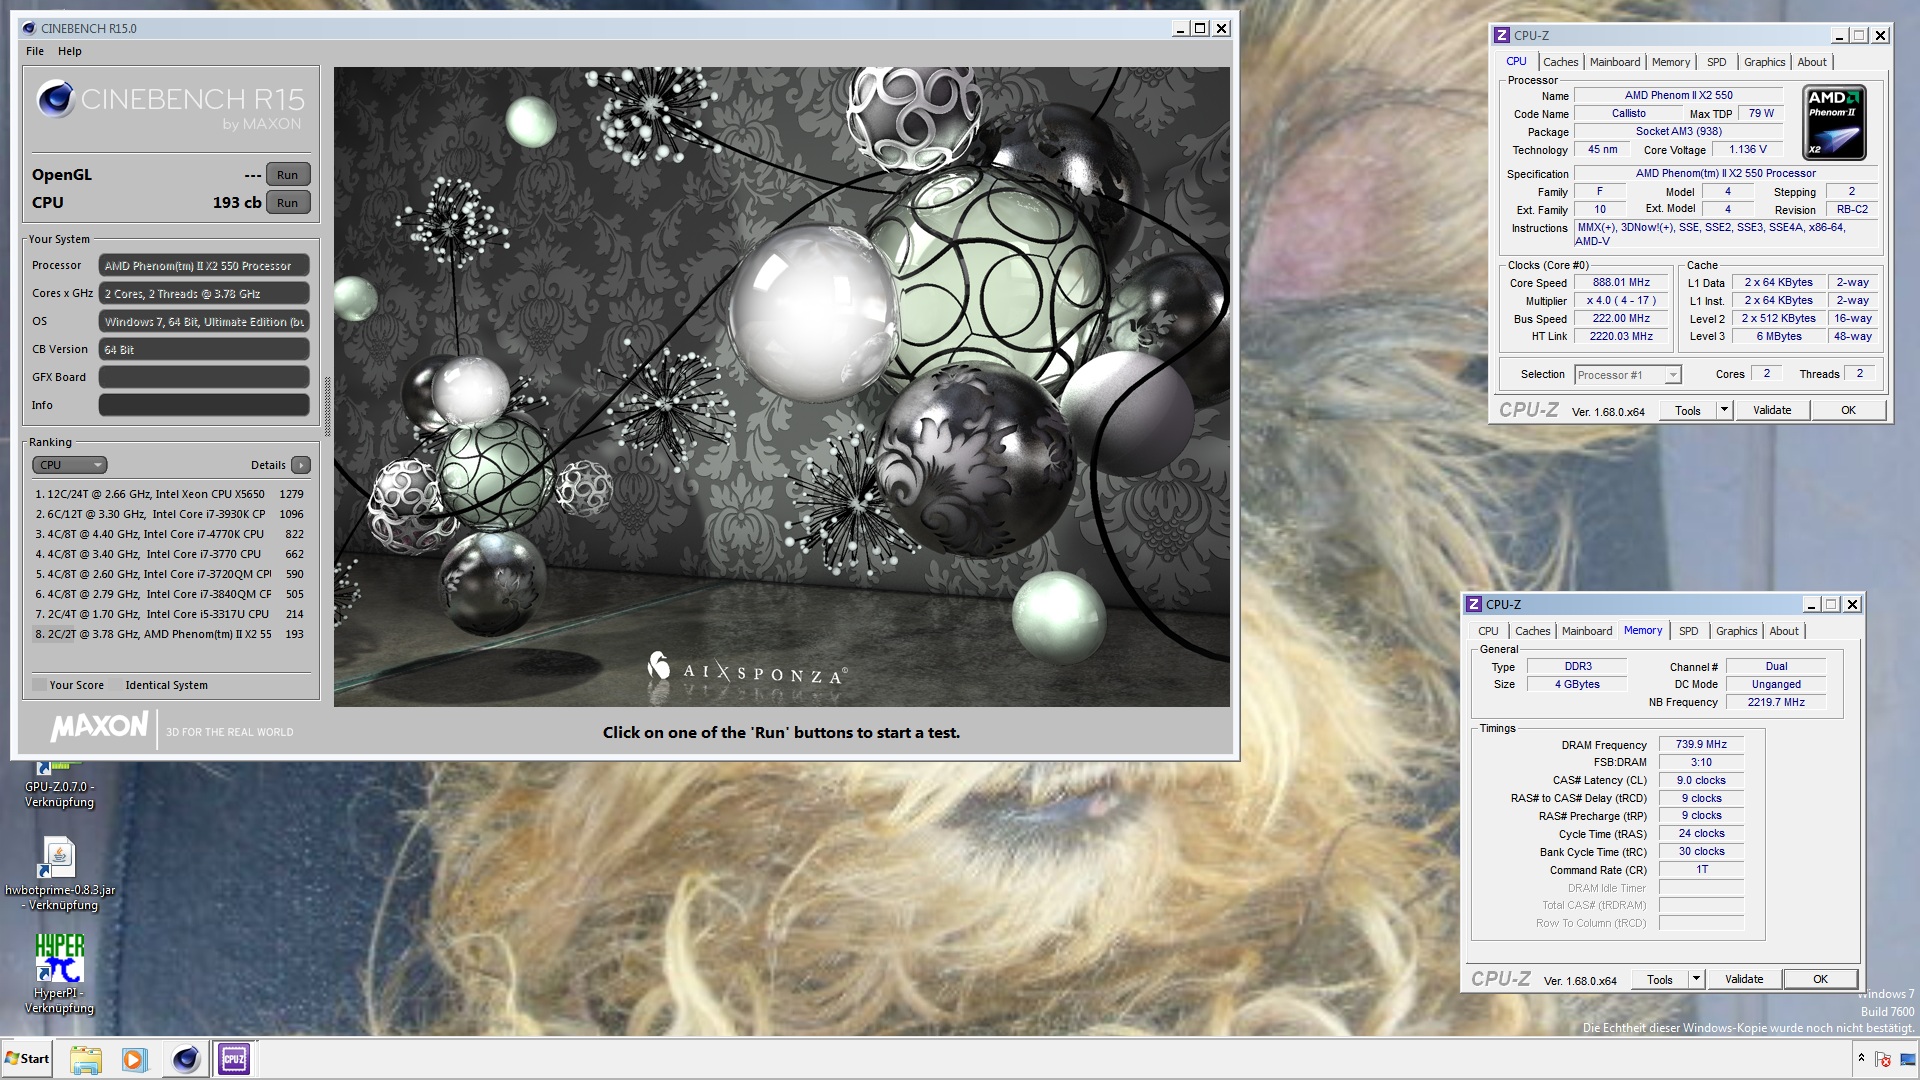Open the Start menu
This screenshot has height=1080, width=1920.
coord(27,1059)
